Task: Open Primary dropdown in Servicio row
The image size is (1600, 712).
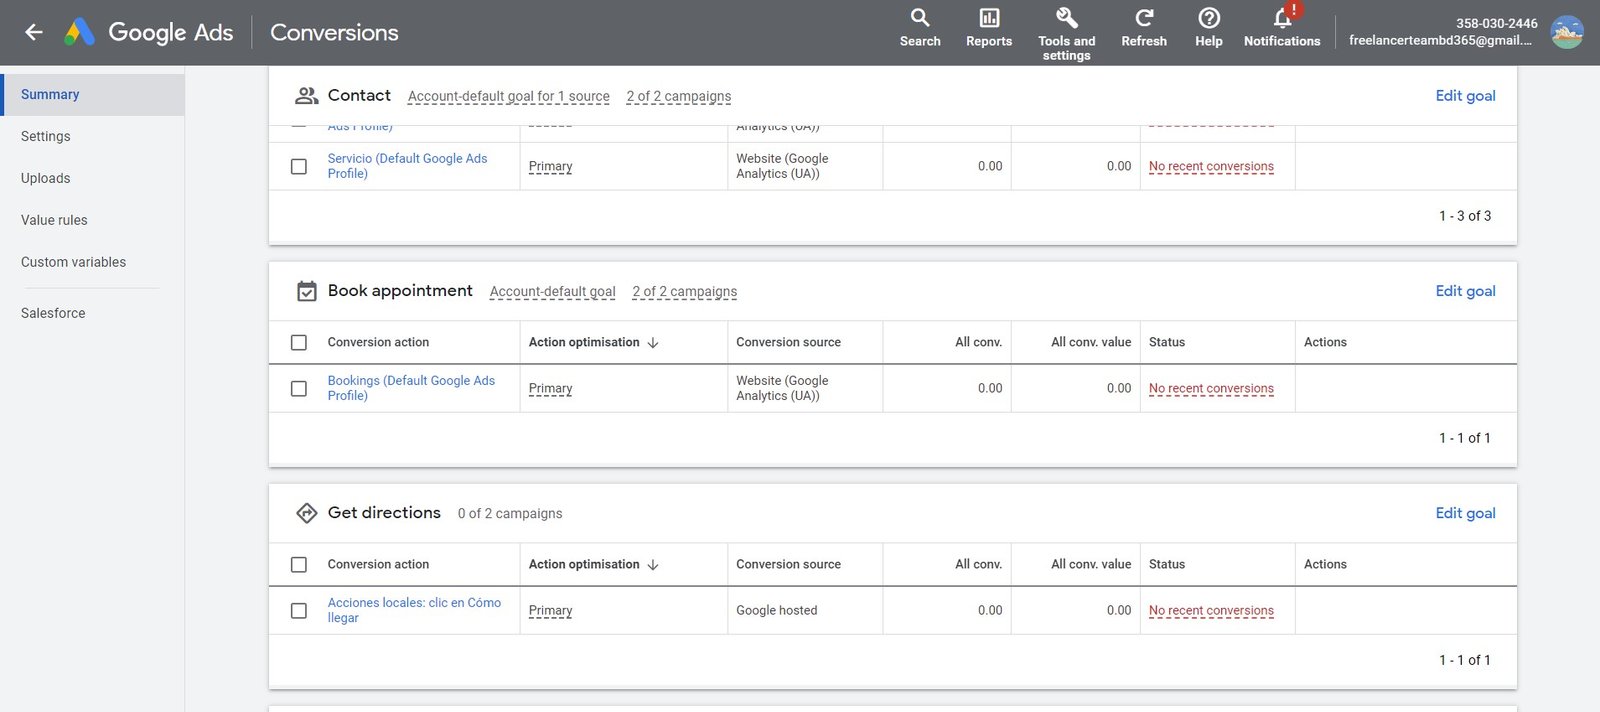Action: [x=550, y=166]
